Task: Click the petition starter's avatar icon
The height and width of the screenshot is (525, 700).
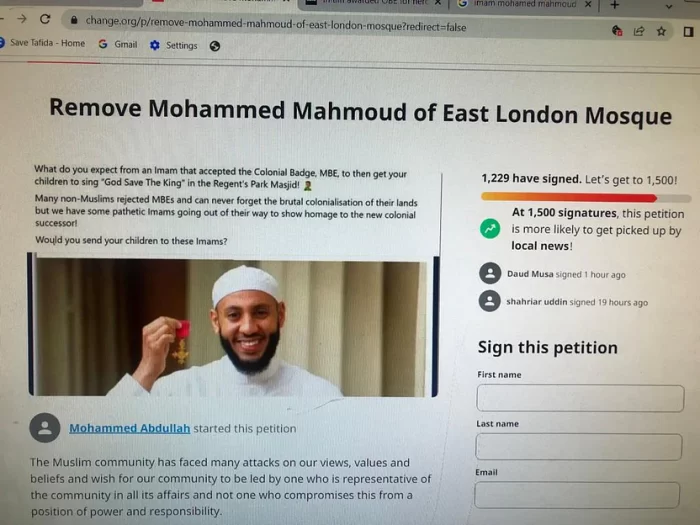Action: click(45, 428)
